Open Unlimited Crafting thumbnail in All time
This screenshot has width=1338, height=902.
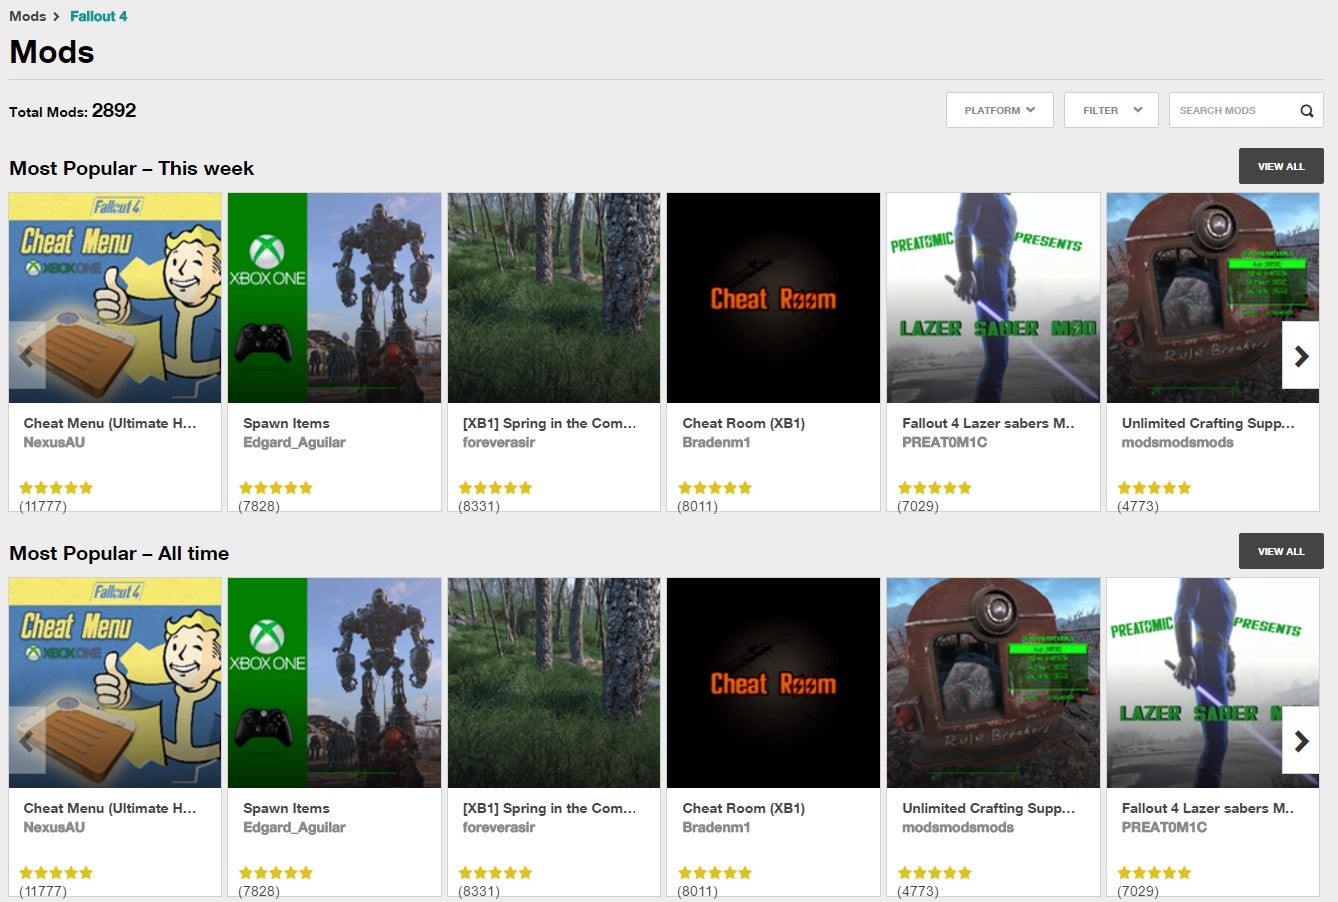[993, 683]
